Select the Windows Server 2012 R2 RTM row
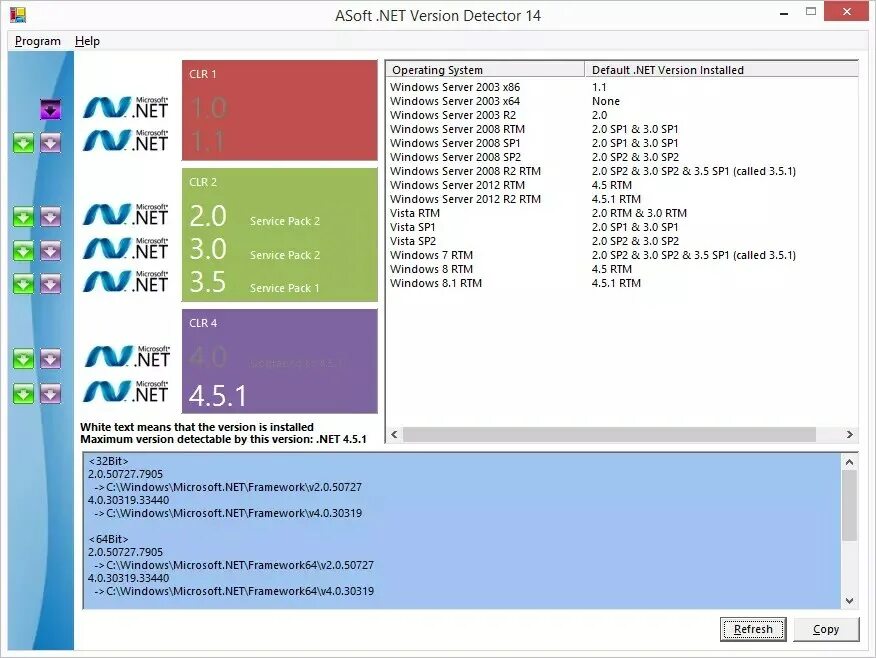This screenshot has width=876, height=658. pyautogui.click(x=622, y=199)
